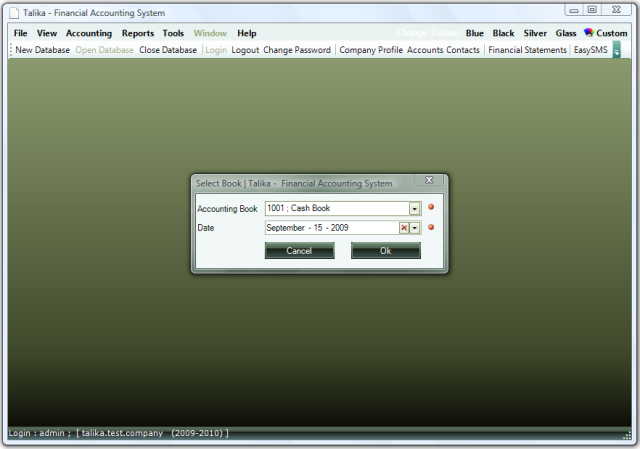The width and height of the screenshot is (640, 449).
Task: Open the Tools menu
Action: pyautogui.click(x=173, y=33)
